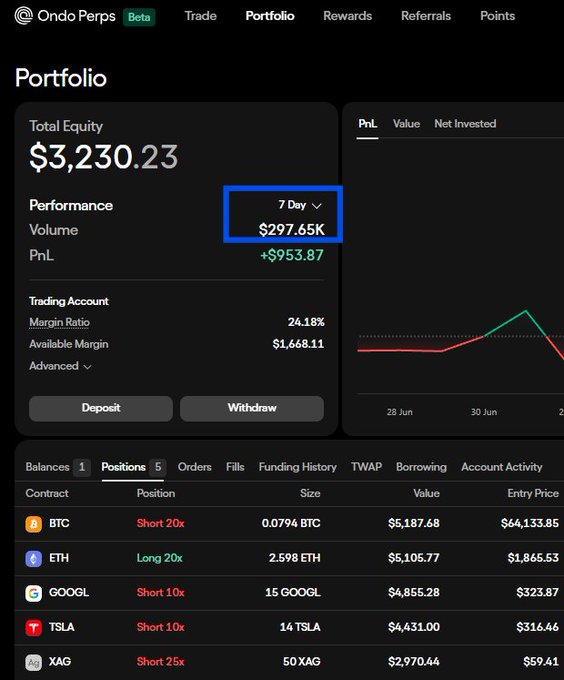Viewport: 564px width, 680px height.
Task: Sort by the Entry Price column header
Action: pos(533,493)
